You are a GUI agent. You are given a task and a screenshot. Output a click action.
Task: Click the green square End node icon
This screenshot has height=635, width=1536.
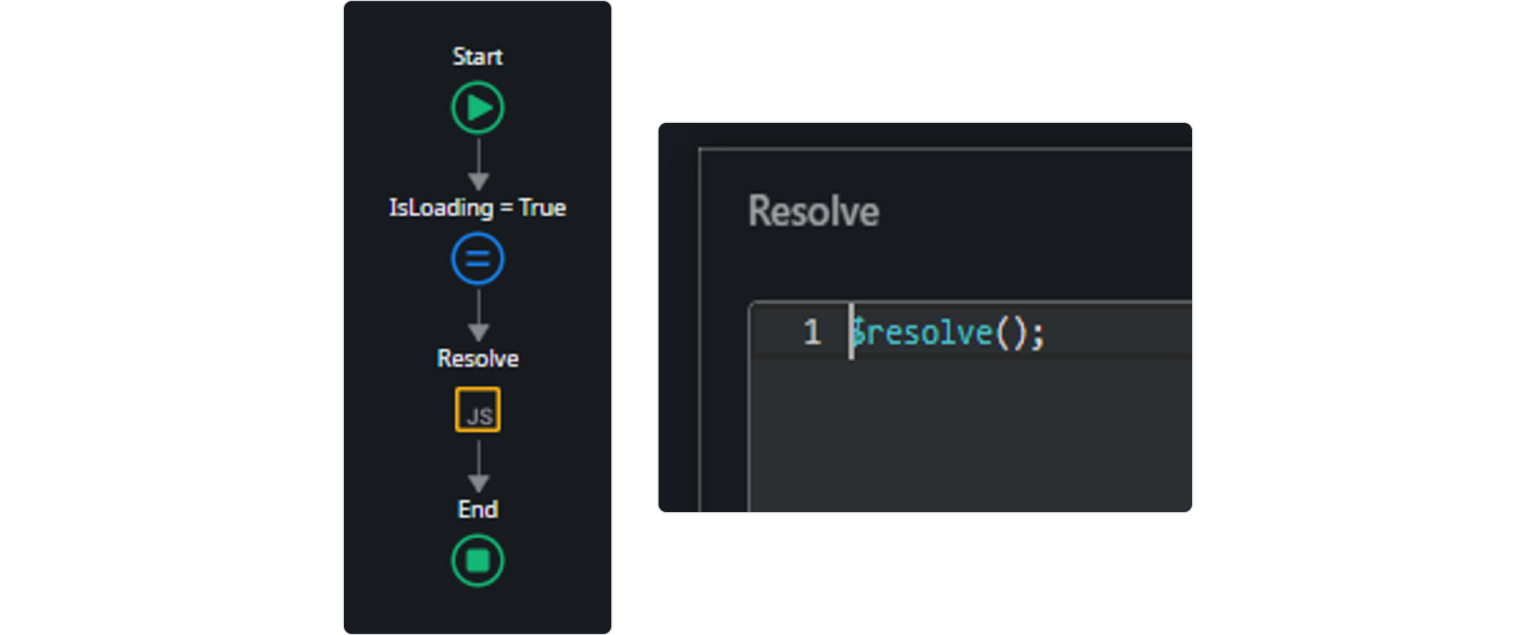coord(477,561)
